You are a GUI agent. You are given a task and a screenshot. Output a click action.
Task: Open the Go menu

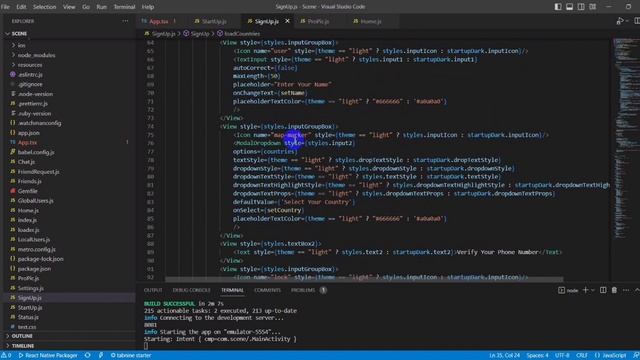86,7
